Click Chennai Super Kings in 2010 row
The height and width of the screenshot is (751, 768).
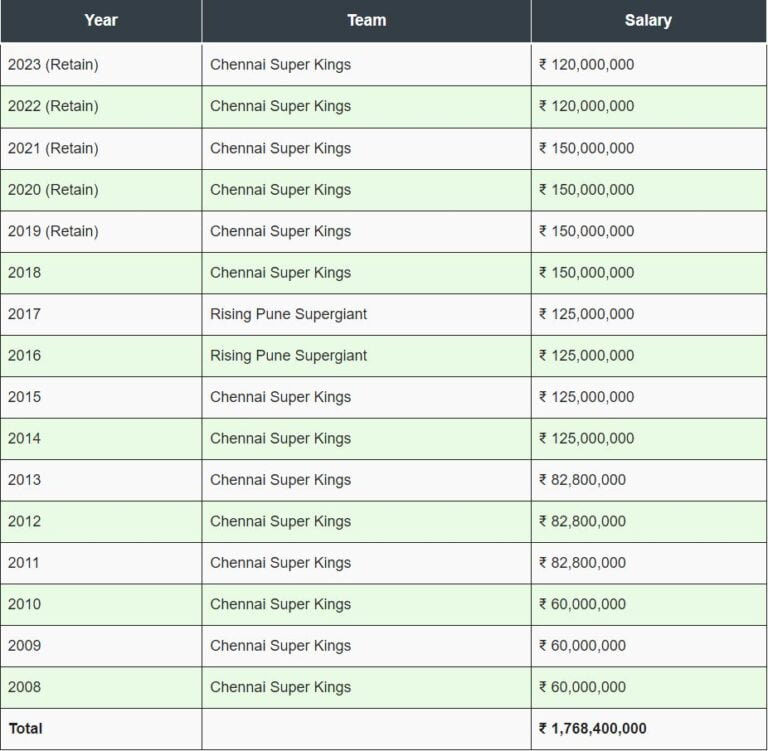pyautogui.click(x=281, y=605)
